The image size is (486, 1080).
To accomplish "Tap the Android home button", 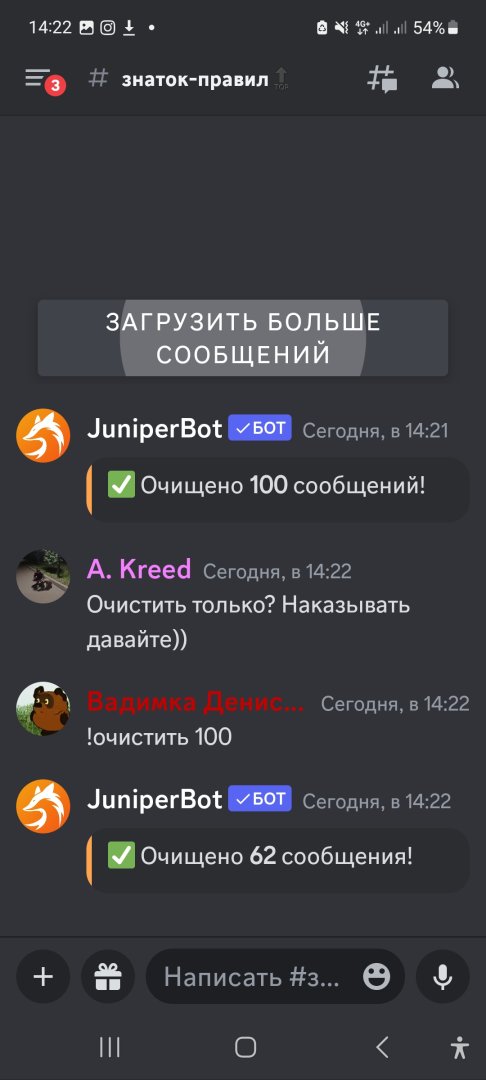I will coord(245,1047).
